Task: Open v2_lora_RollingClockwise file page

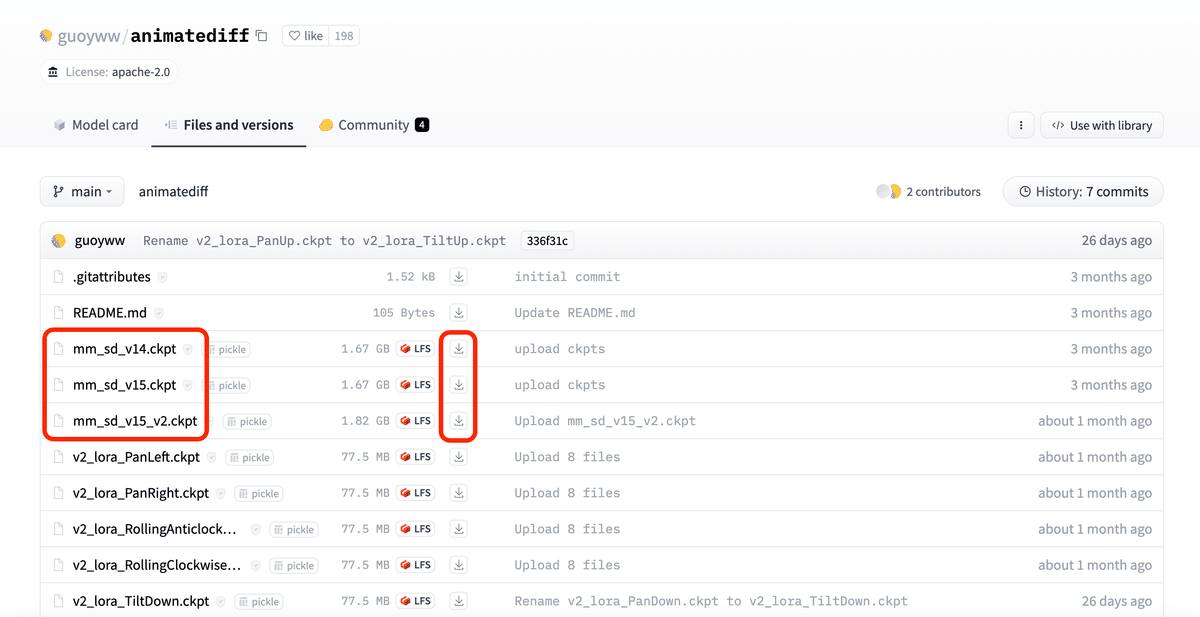Action: [x=157, y=565]
